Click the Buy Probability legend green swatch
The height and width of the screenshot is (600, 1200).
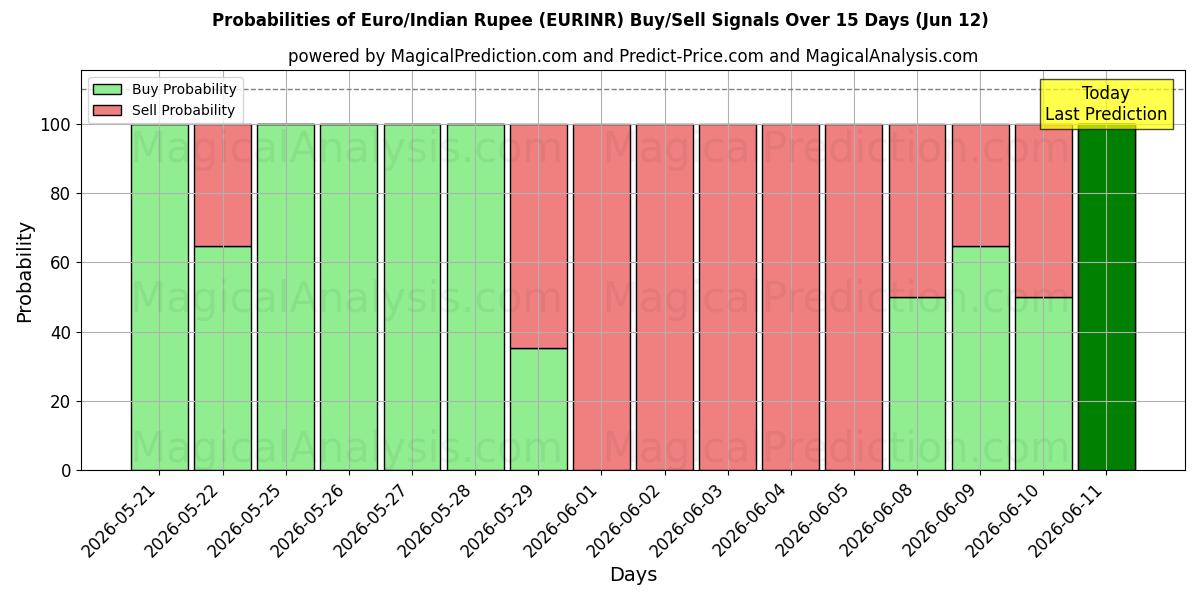pyautogui.click(x=107, y=89)
